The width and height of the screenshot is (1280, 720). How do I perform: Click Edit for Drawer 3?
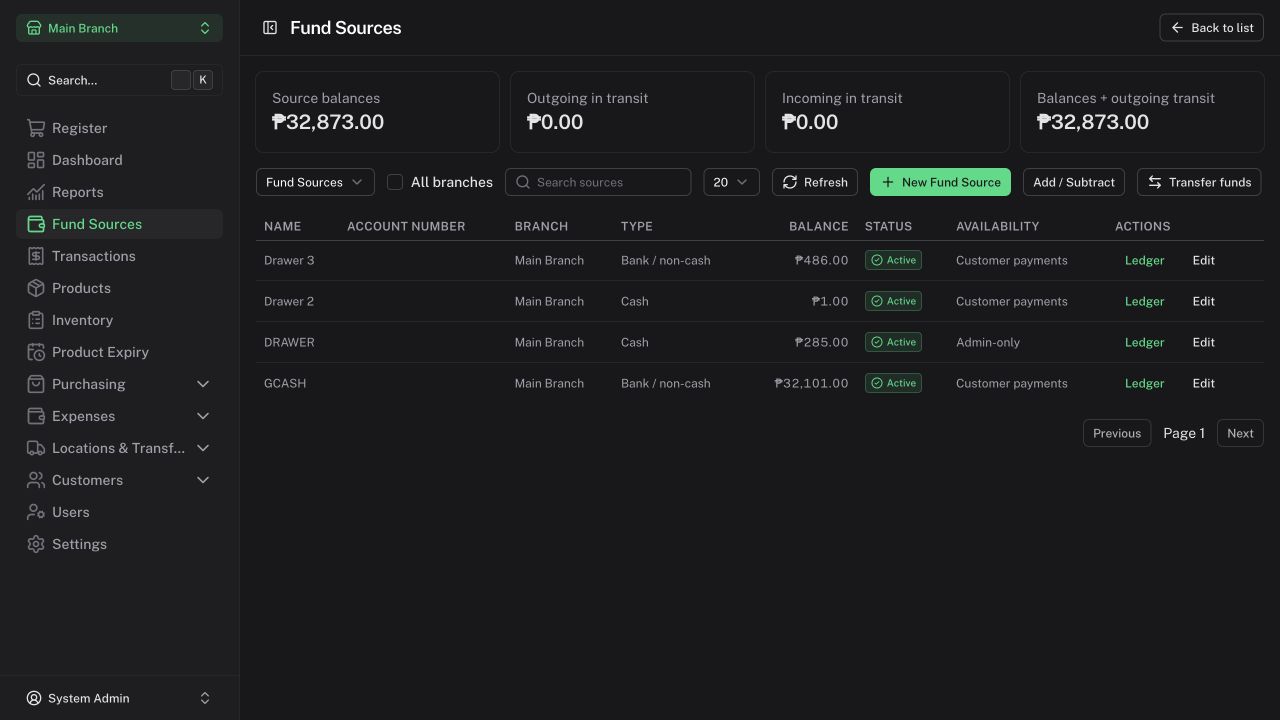coord(1203,260)
